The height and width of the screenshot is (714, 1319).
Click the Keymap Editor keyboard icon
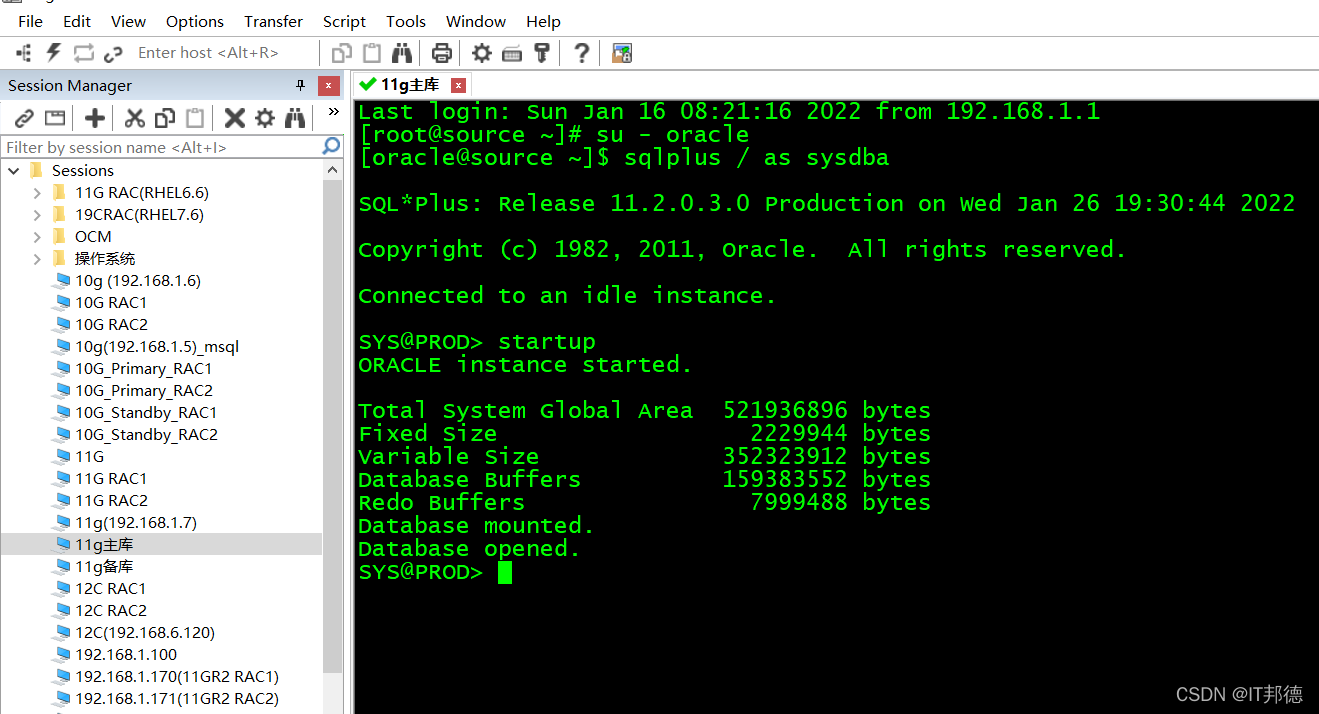pos(512,53)
